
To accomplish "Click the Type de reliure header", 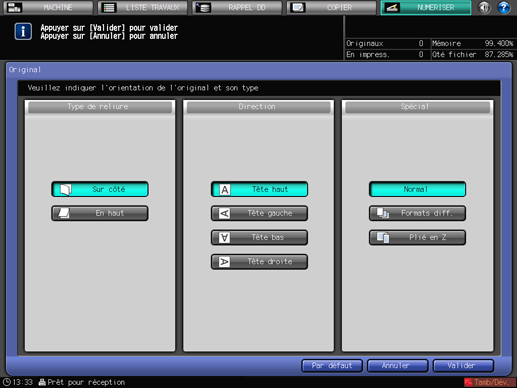I will (x=100, y=107).
